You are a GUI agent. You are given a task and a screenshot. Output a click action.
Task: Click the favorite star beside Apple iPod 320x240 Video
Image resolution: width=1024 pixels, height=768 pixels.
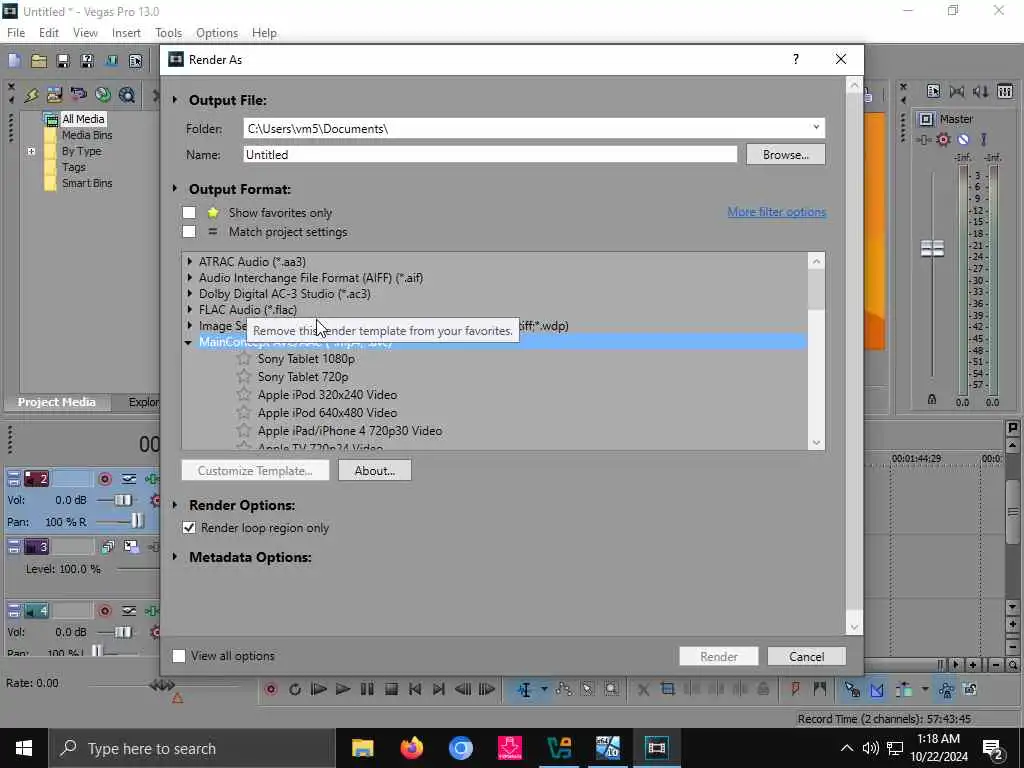pos(244,394)
